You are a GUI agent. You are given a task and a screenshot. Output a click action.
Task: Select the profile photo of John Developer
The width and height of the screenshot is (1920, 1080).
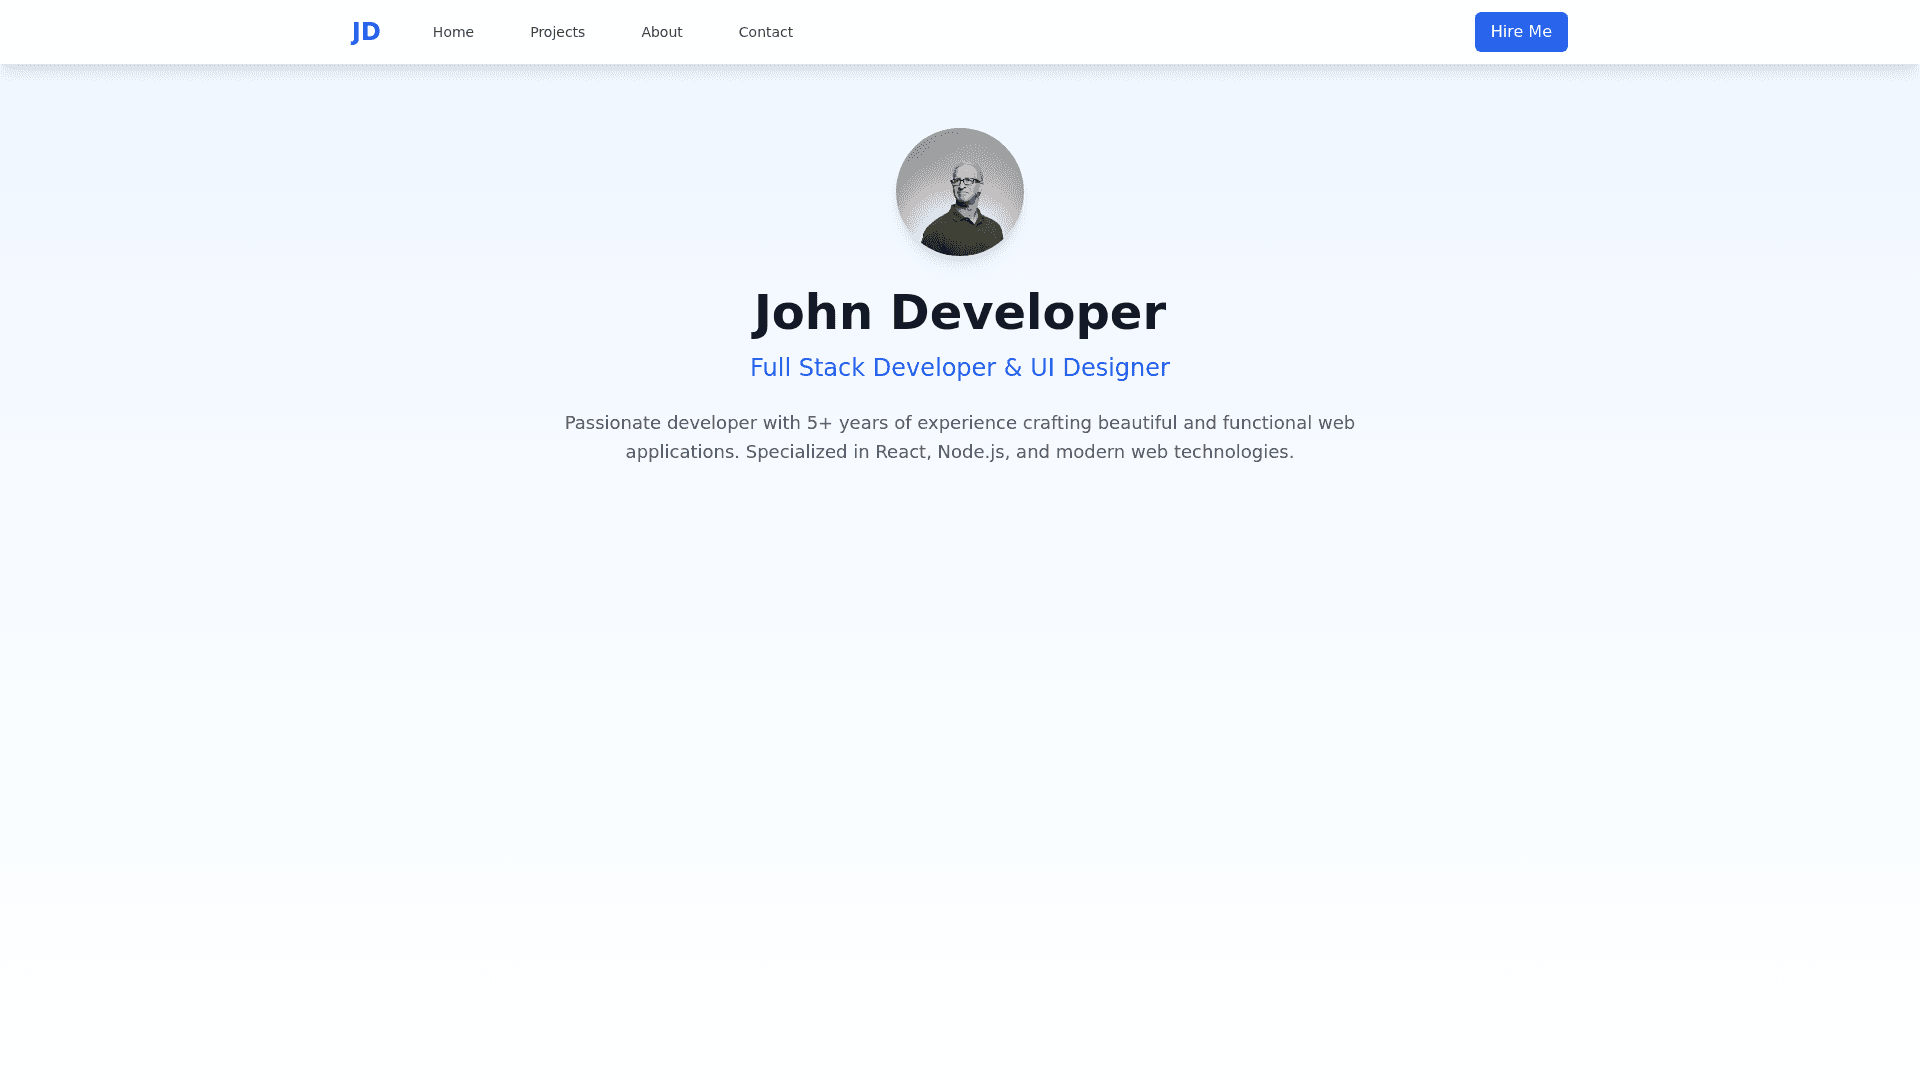tap(959, 192)
